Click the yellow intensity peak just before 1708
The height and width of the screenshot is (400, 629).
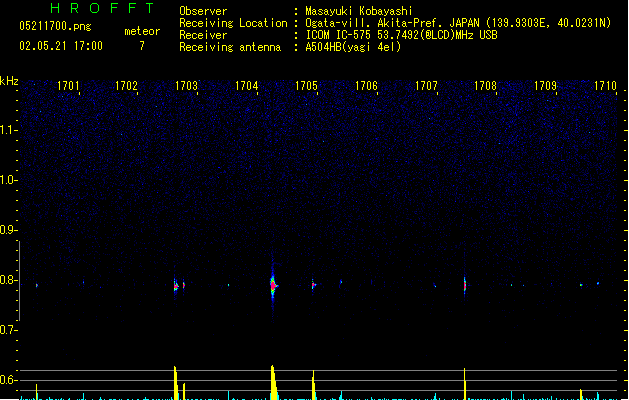[465, 384]
